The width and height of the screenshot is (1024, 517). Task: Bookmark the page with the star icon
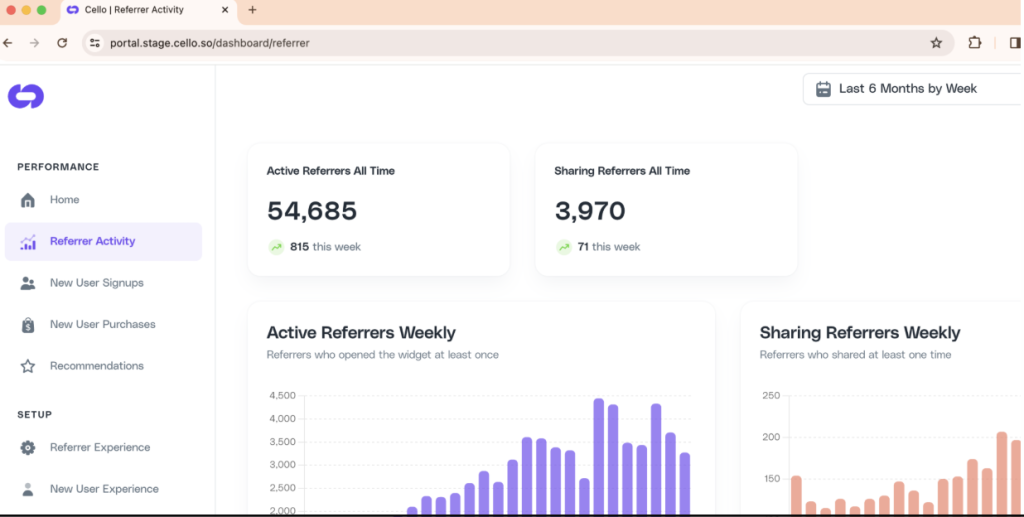(x=936, y=43)
